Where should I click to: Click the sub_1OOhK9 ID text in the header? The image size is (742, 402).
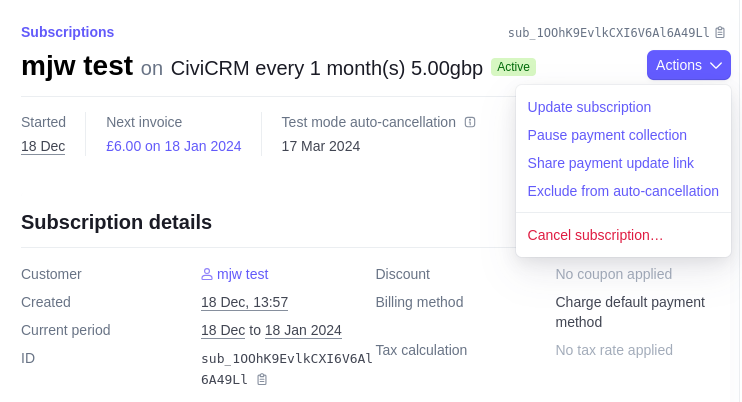click(x=608, y=33)
